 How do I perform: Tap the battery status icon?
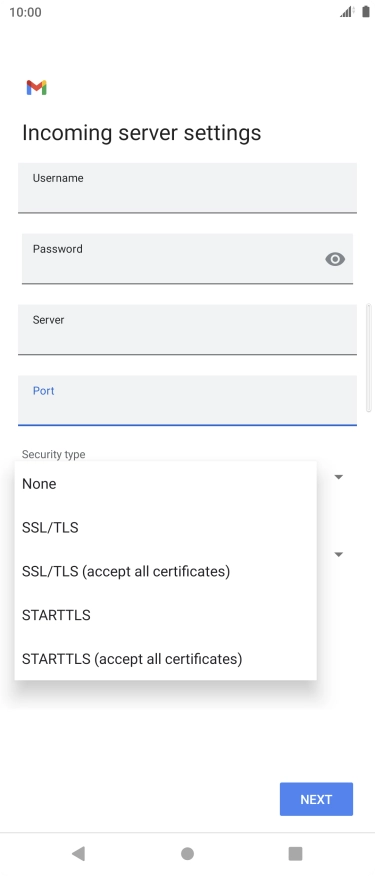(365, 12)
